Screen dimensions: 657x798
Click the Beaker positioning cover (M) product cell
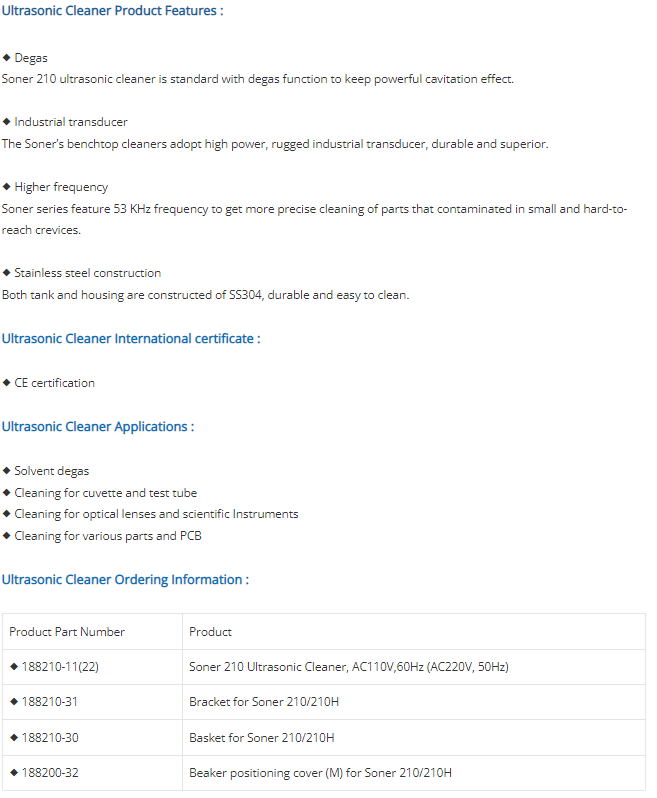tap(320, 772)
